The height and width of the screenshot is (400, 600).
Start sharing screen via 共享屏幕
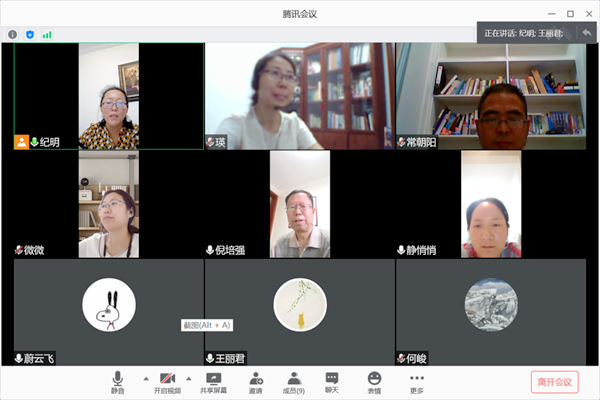click(x=213, y=381)
